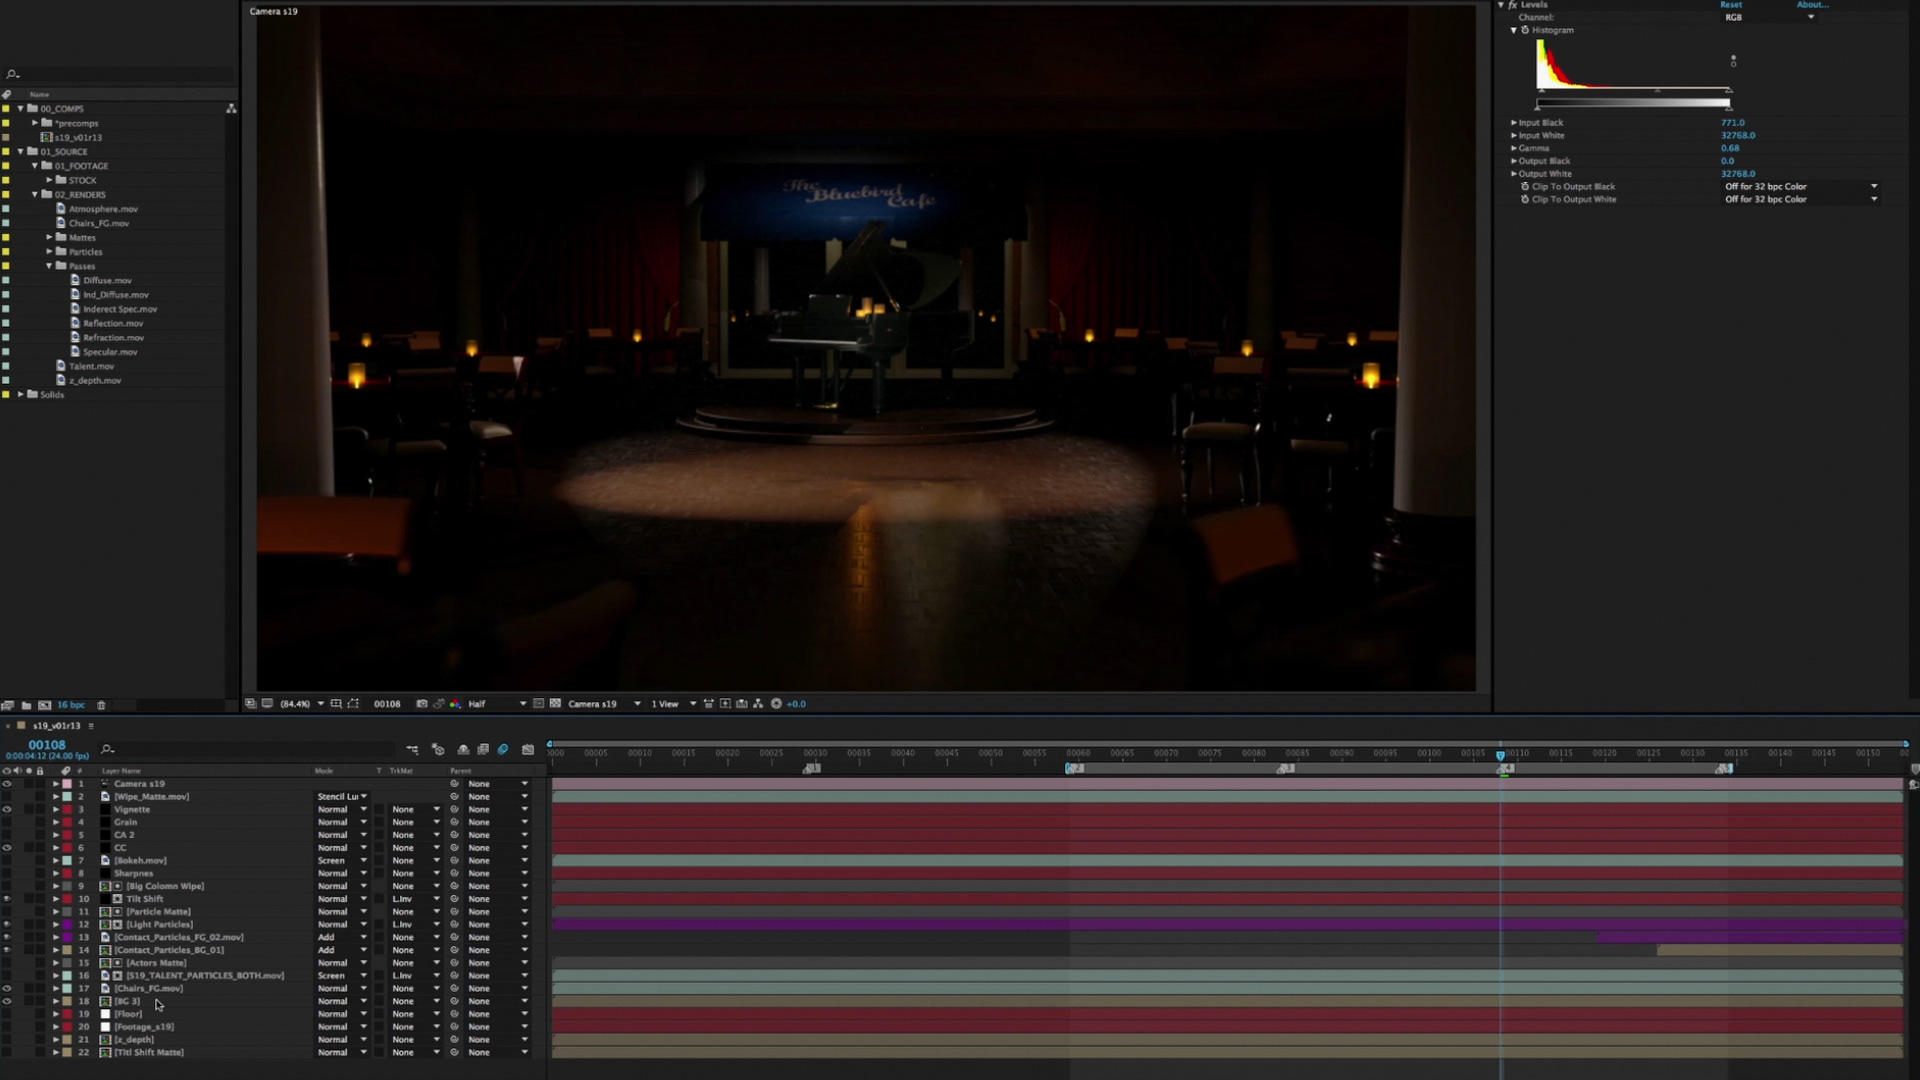Toggle the transparency grid icon in viewer

click(555, 704)
